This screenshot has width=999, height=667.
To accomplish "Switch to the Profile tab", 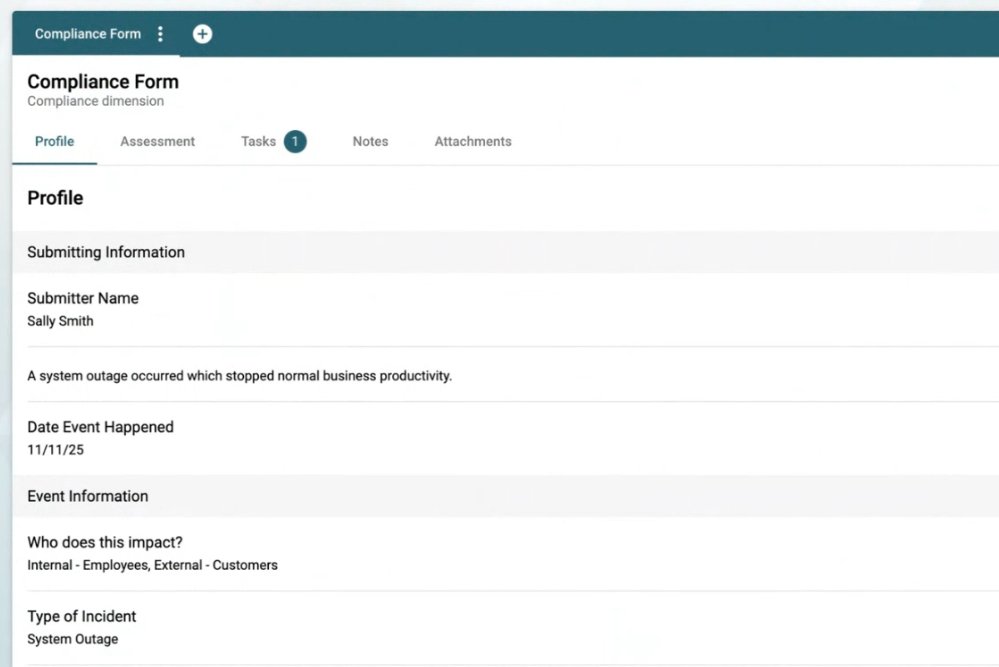I will 54,142.
